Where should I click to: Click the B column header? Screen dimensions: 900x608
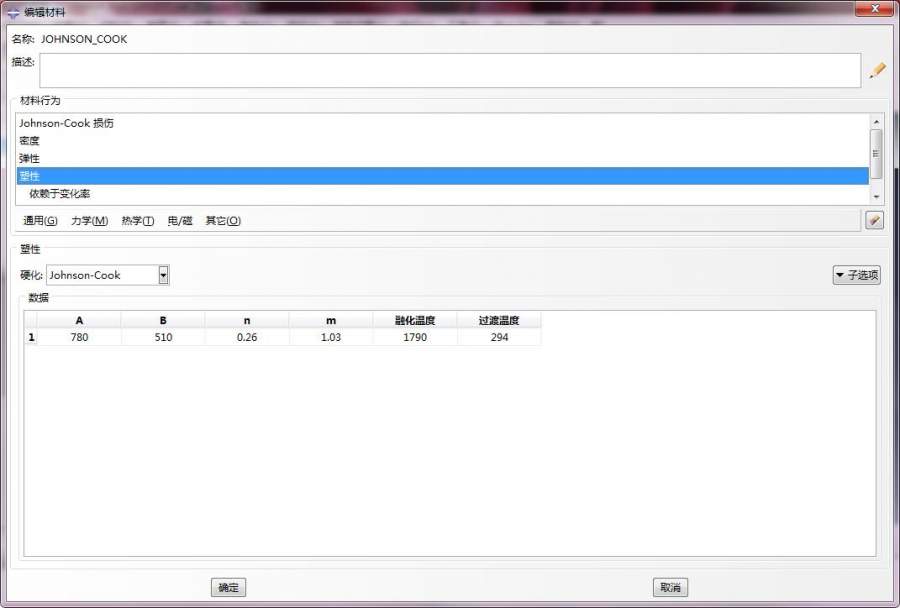pyautogui.click(x=163, y=320)
